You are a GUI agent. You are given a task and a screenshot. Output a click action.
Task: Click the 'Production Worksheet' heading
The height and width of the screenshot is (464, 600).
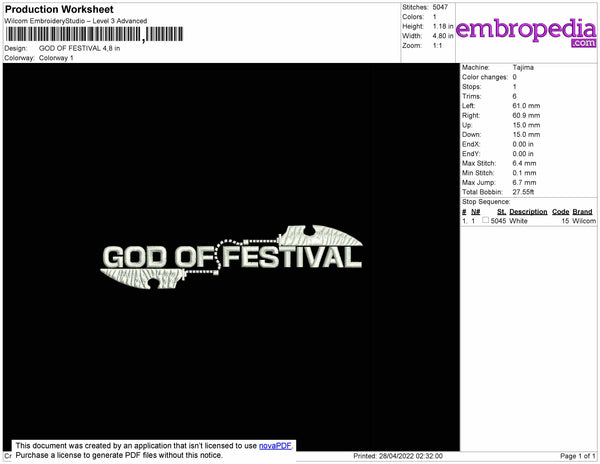pyautogui.click(x=59, y=9)
